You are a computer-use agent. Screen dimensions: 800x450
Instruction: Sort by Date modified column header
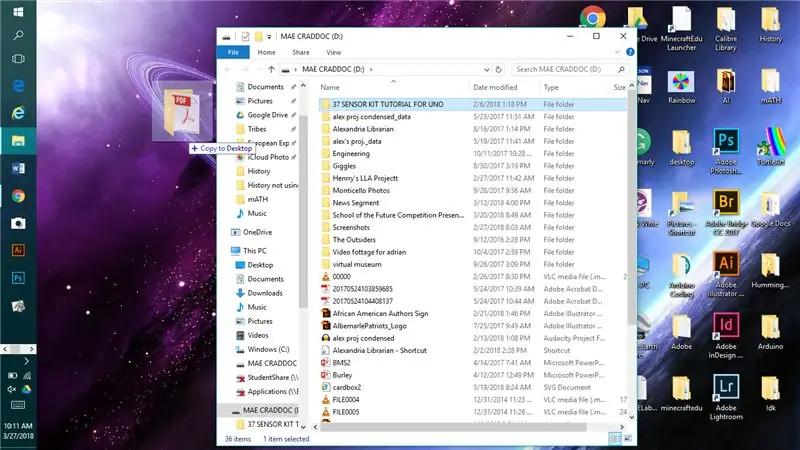[x=495, y=87]
